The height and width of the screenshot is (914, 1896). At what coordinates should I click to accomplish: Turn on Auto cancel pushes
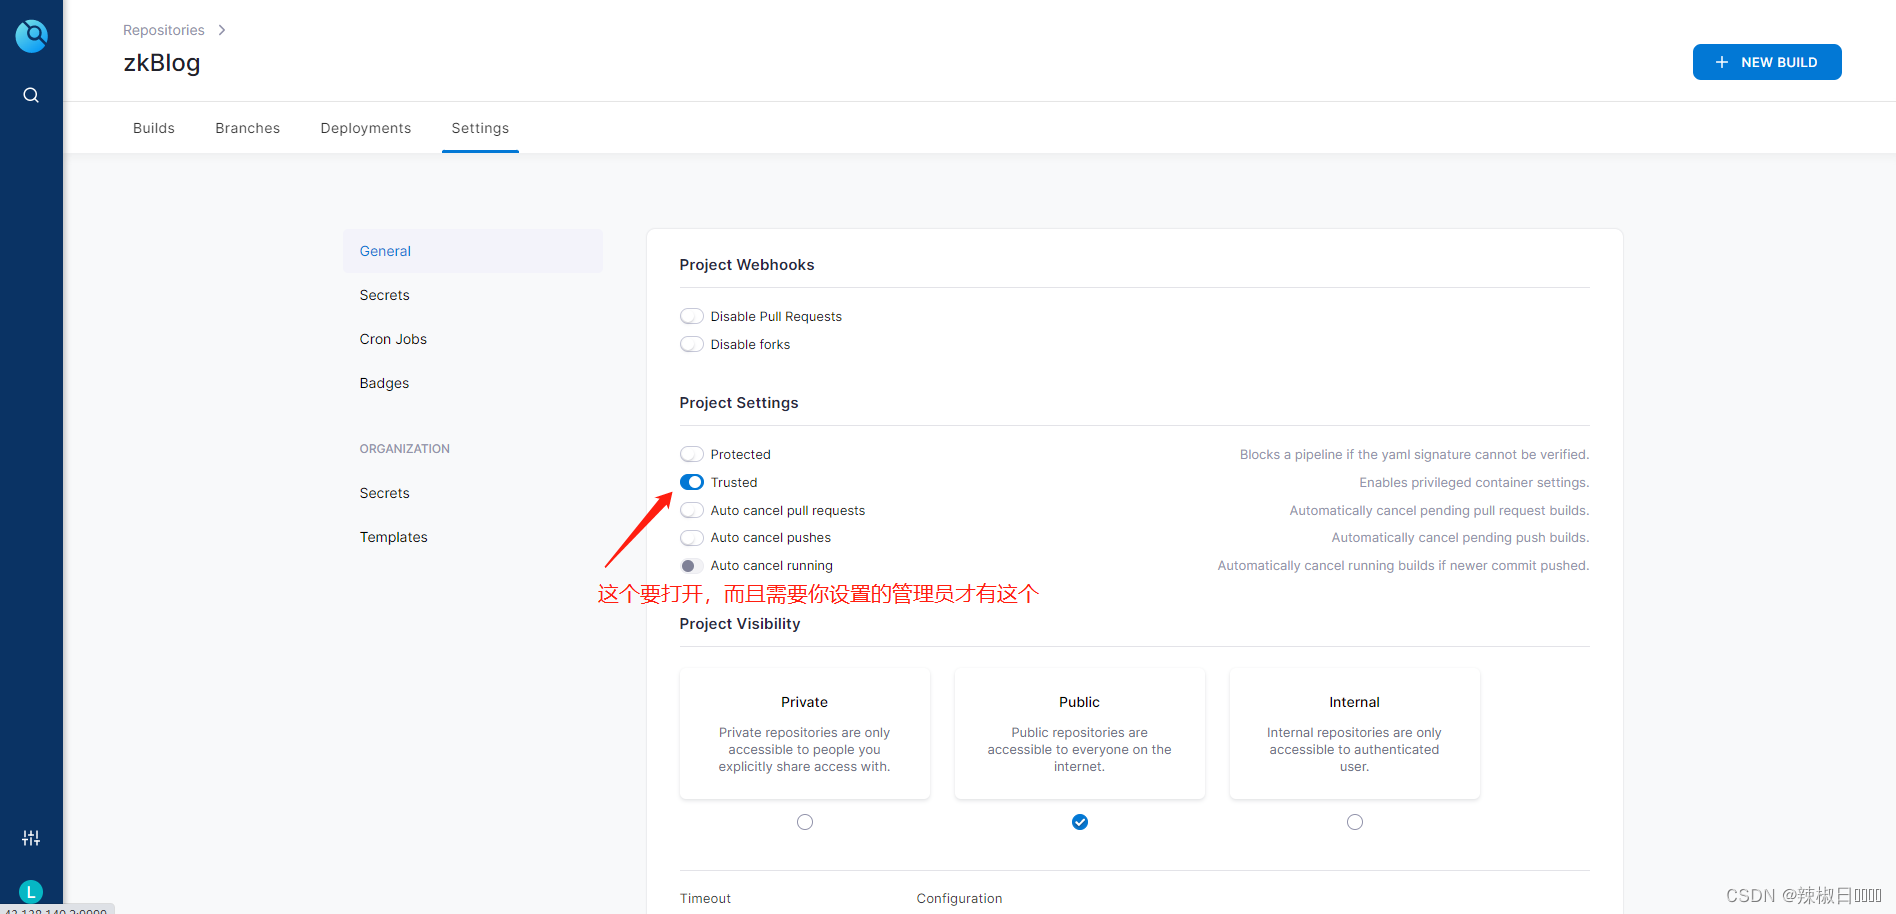click(x=691, y=537)
